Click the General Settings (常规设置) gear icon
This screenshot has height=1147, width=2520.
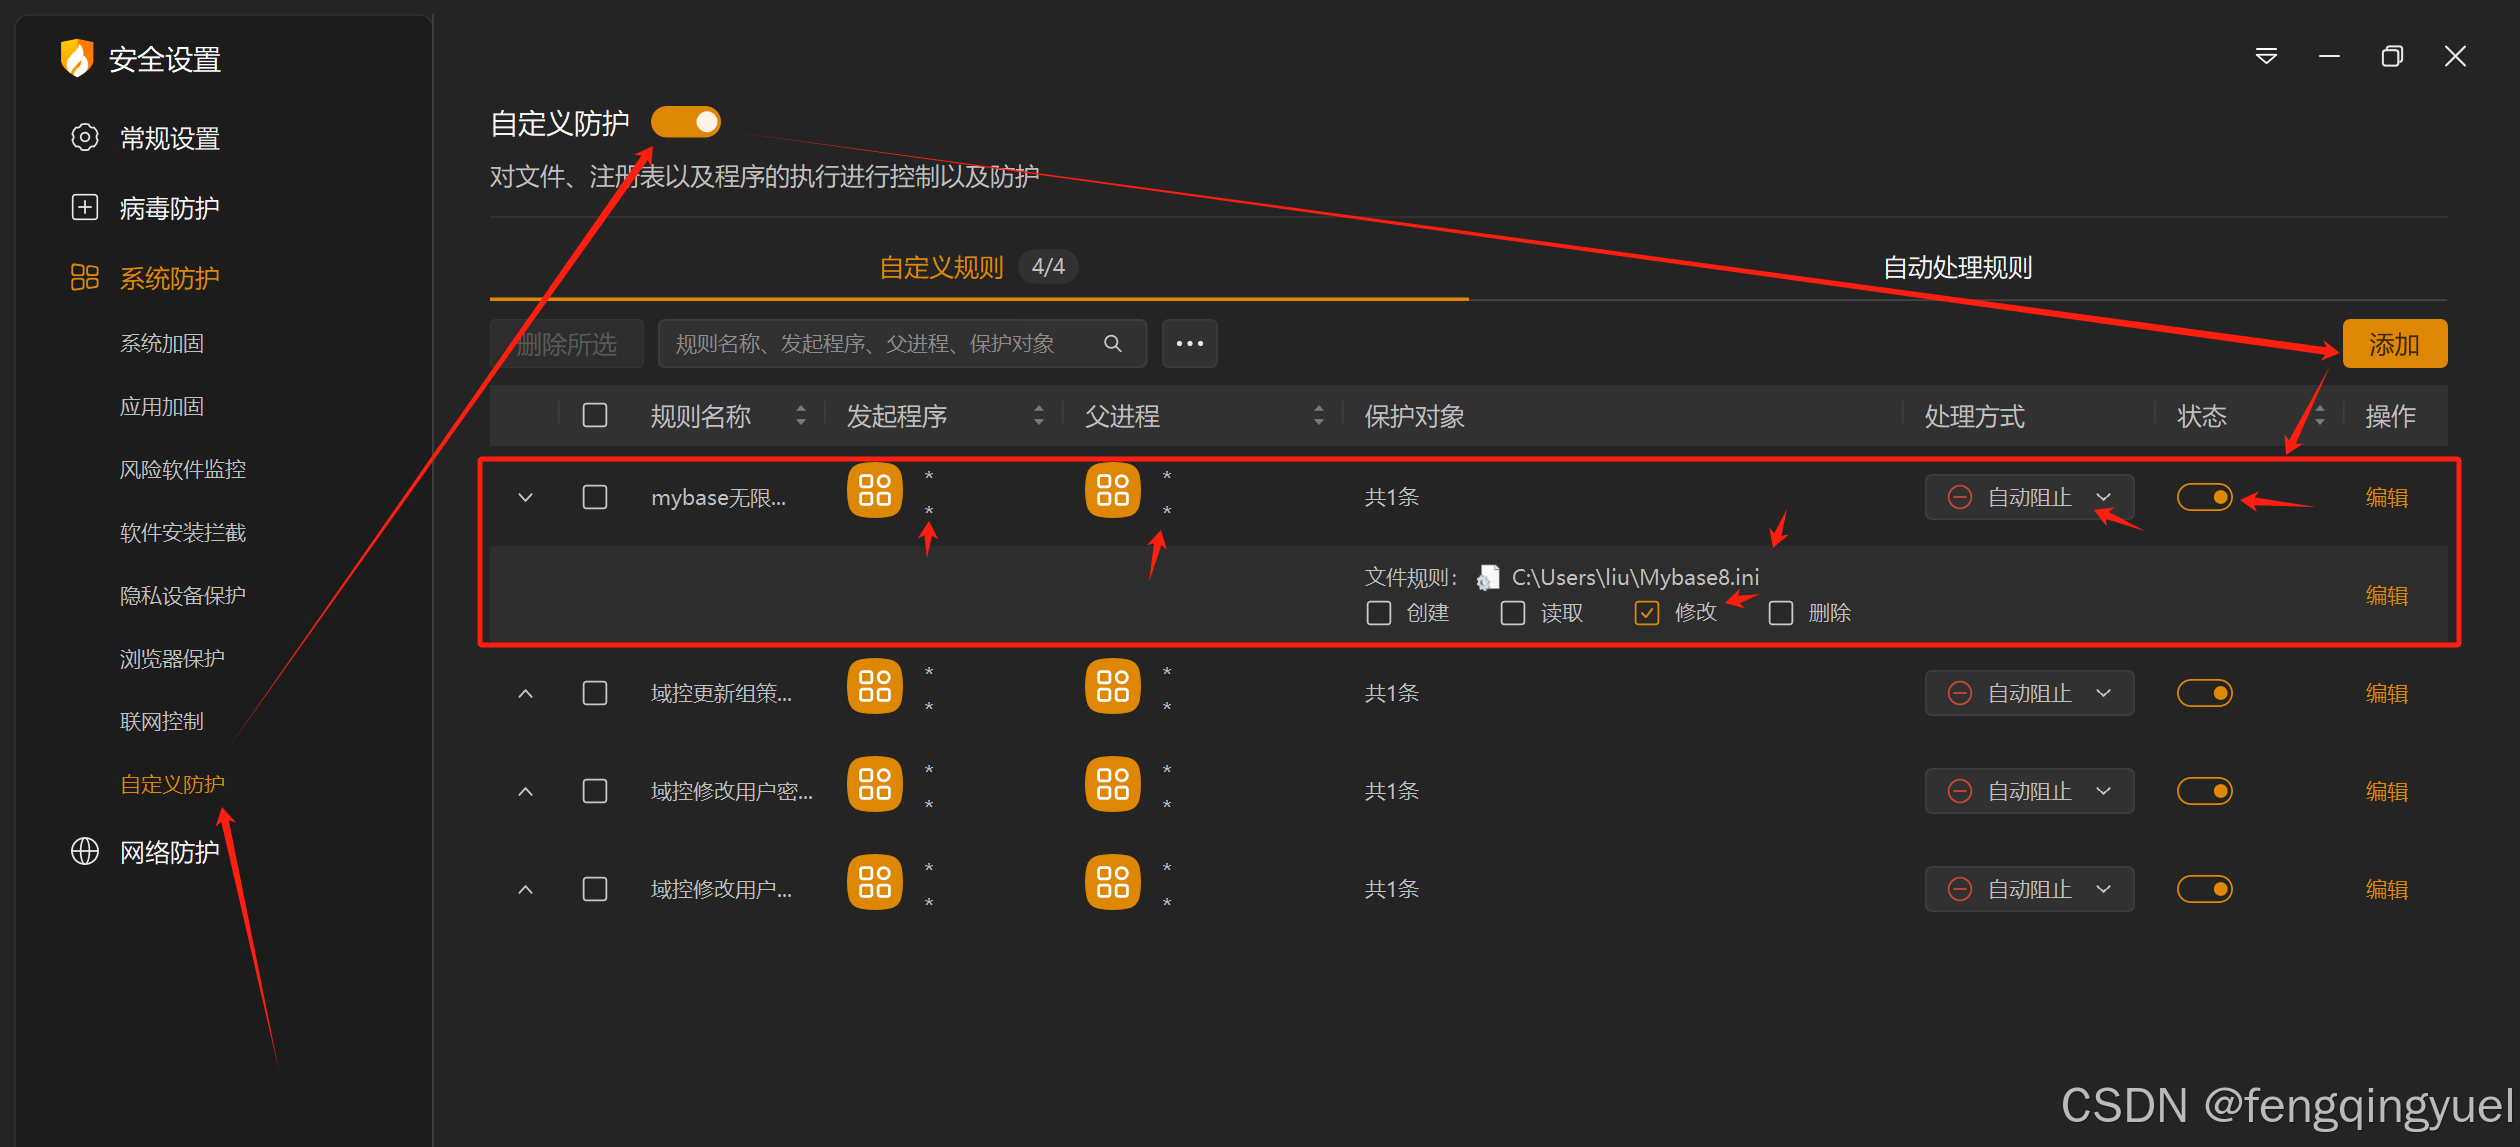85,137
